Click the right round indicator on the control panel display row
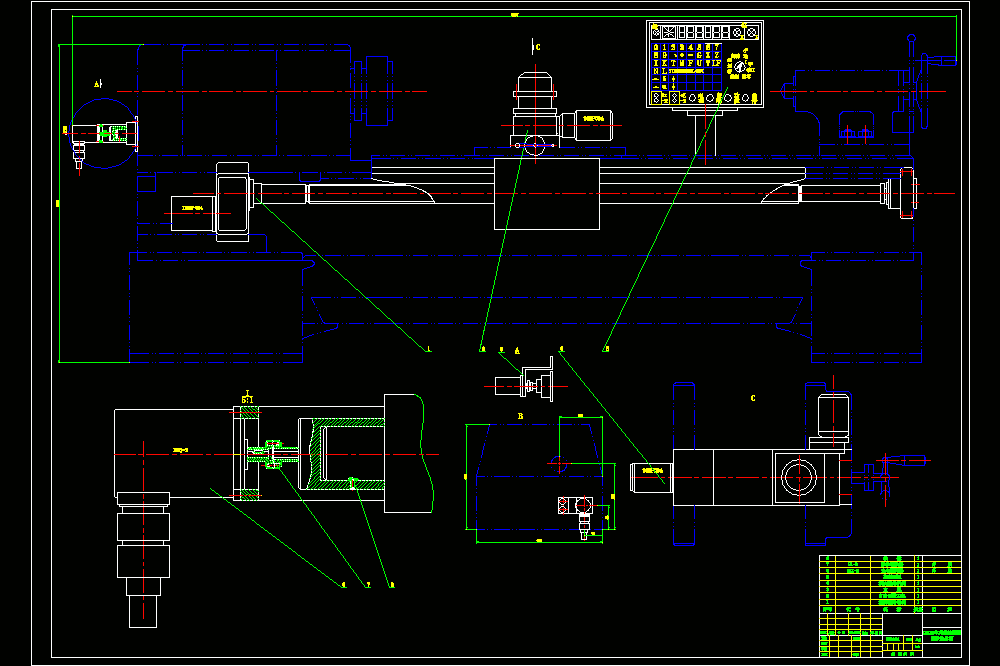This screenshot has width=1000, height=666. 753,31
